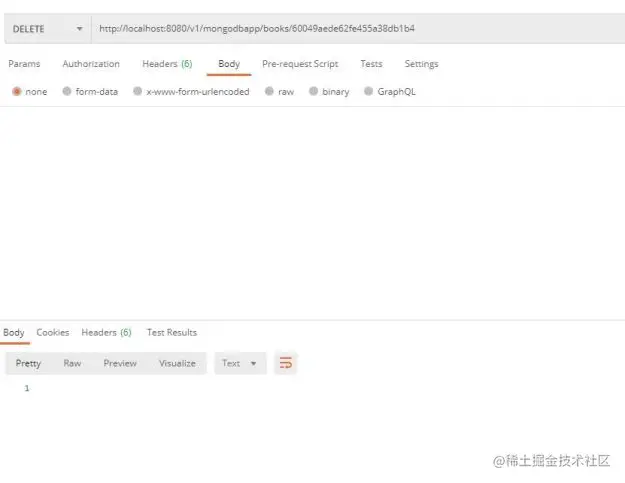Select the raw body radio button
625x483 pixels.
[x=269, y=92]
